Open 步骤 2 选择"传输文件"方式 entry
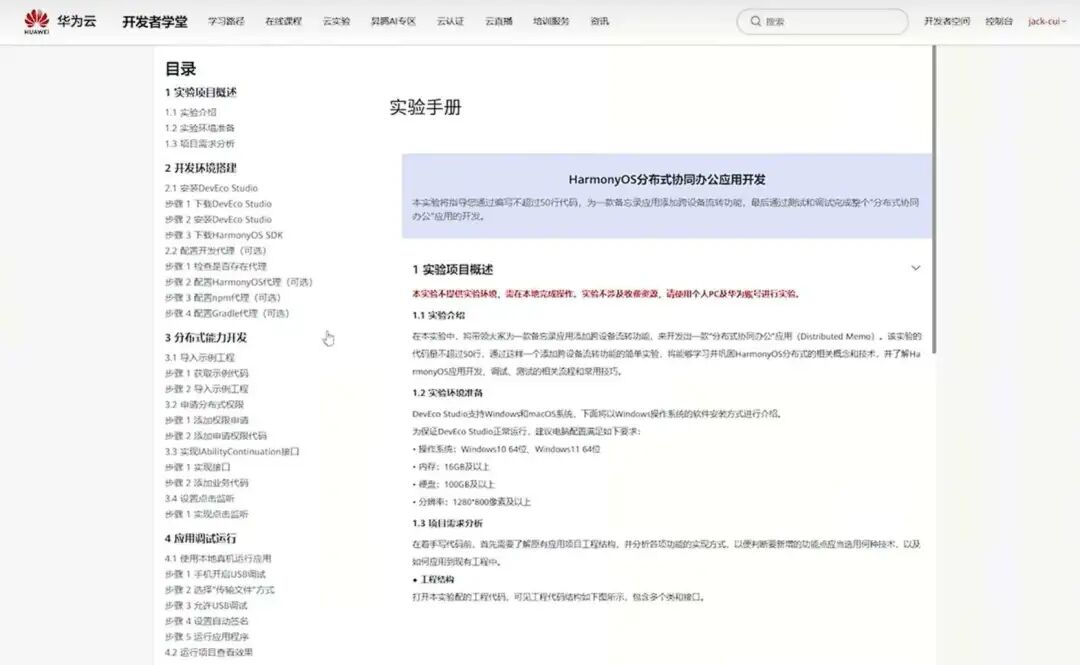 [x=220, y=590]
